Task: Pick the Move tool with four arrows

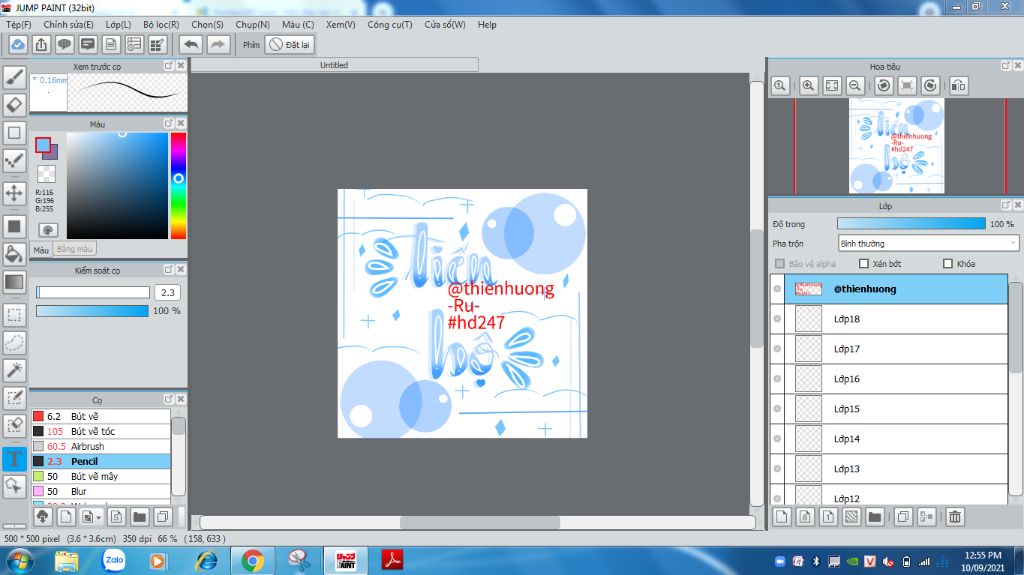Action: tap(14, 193)
